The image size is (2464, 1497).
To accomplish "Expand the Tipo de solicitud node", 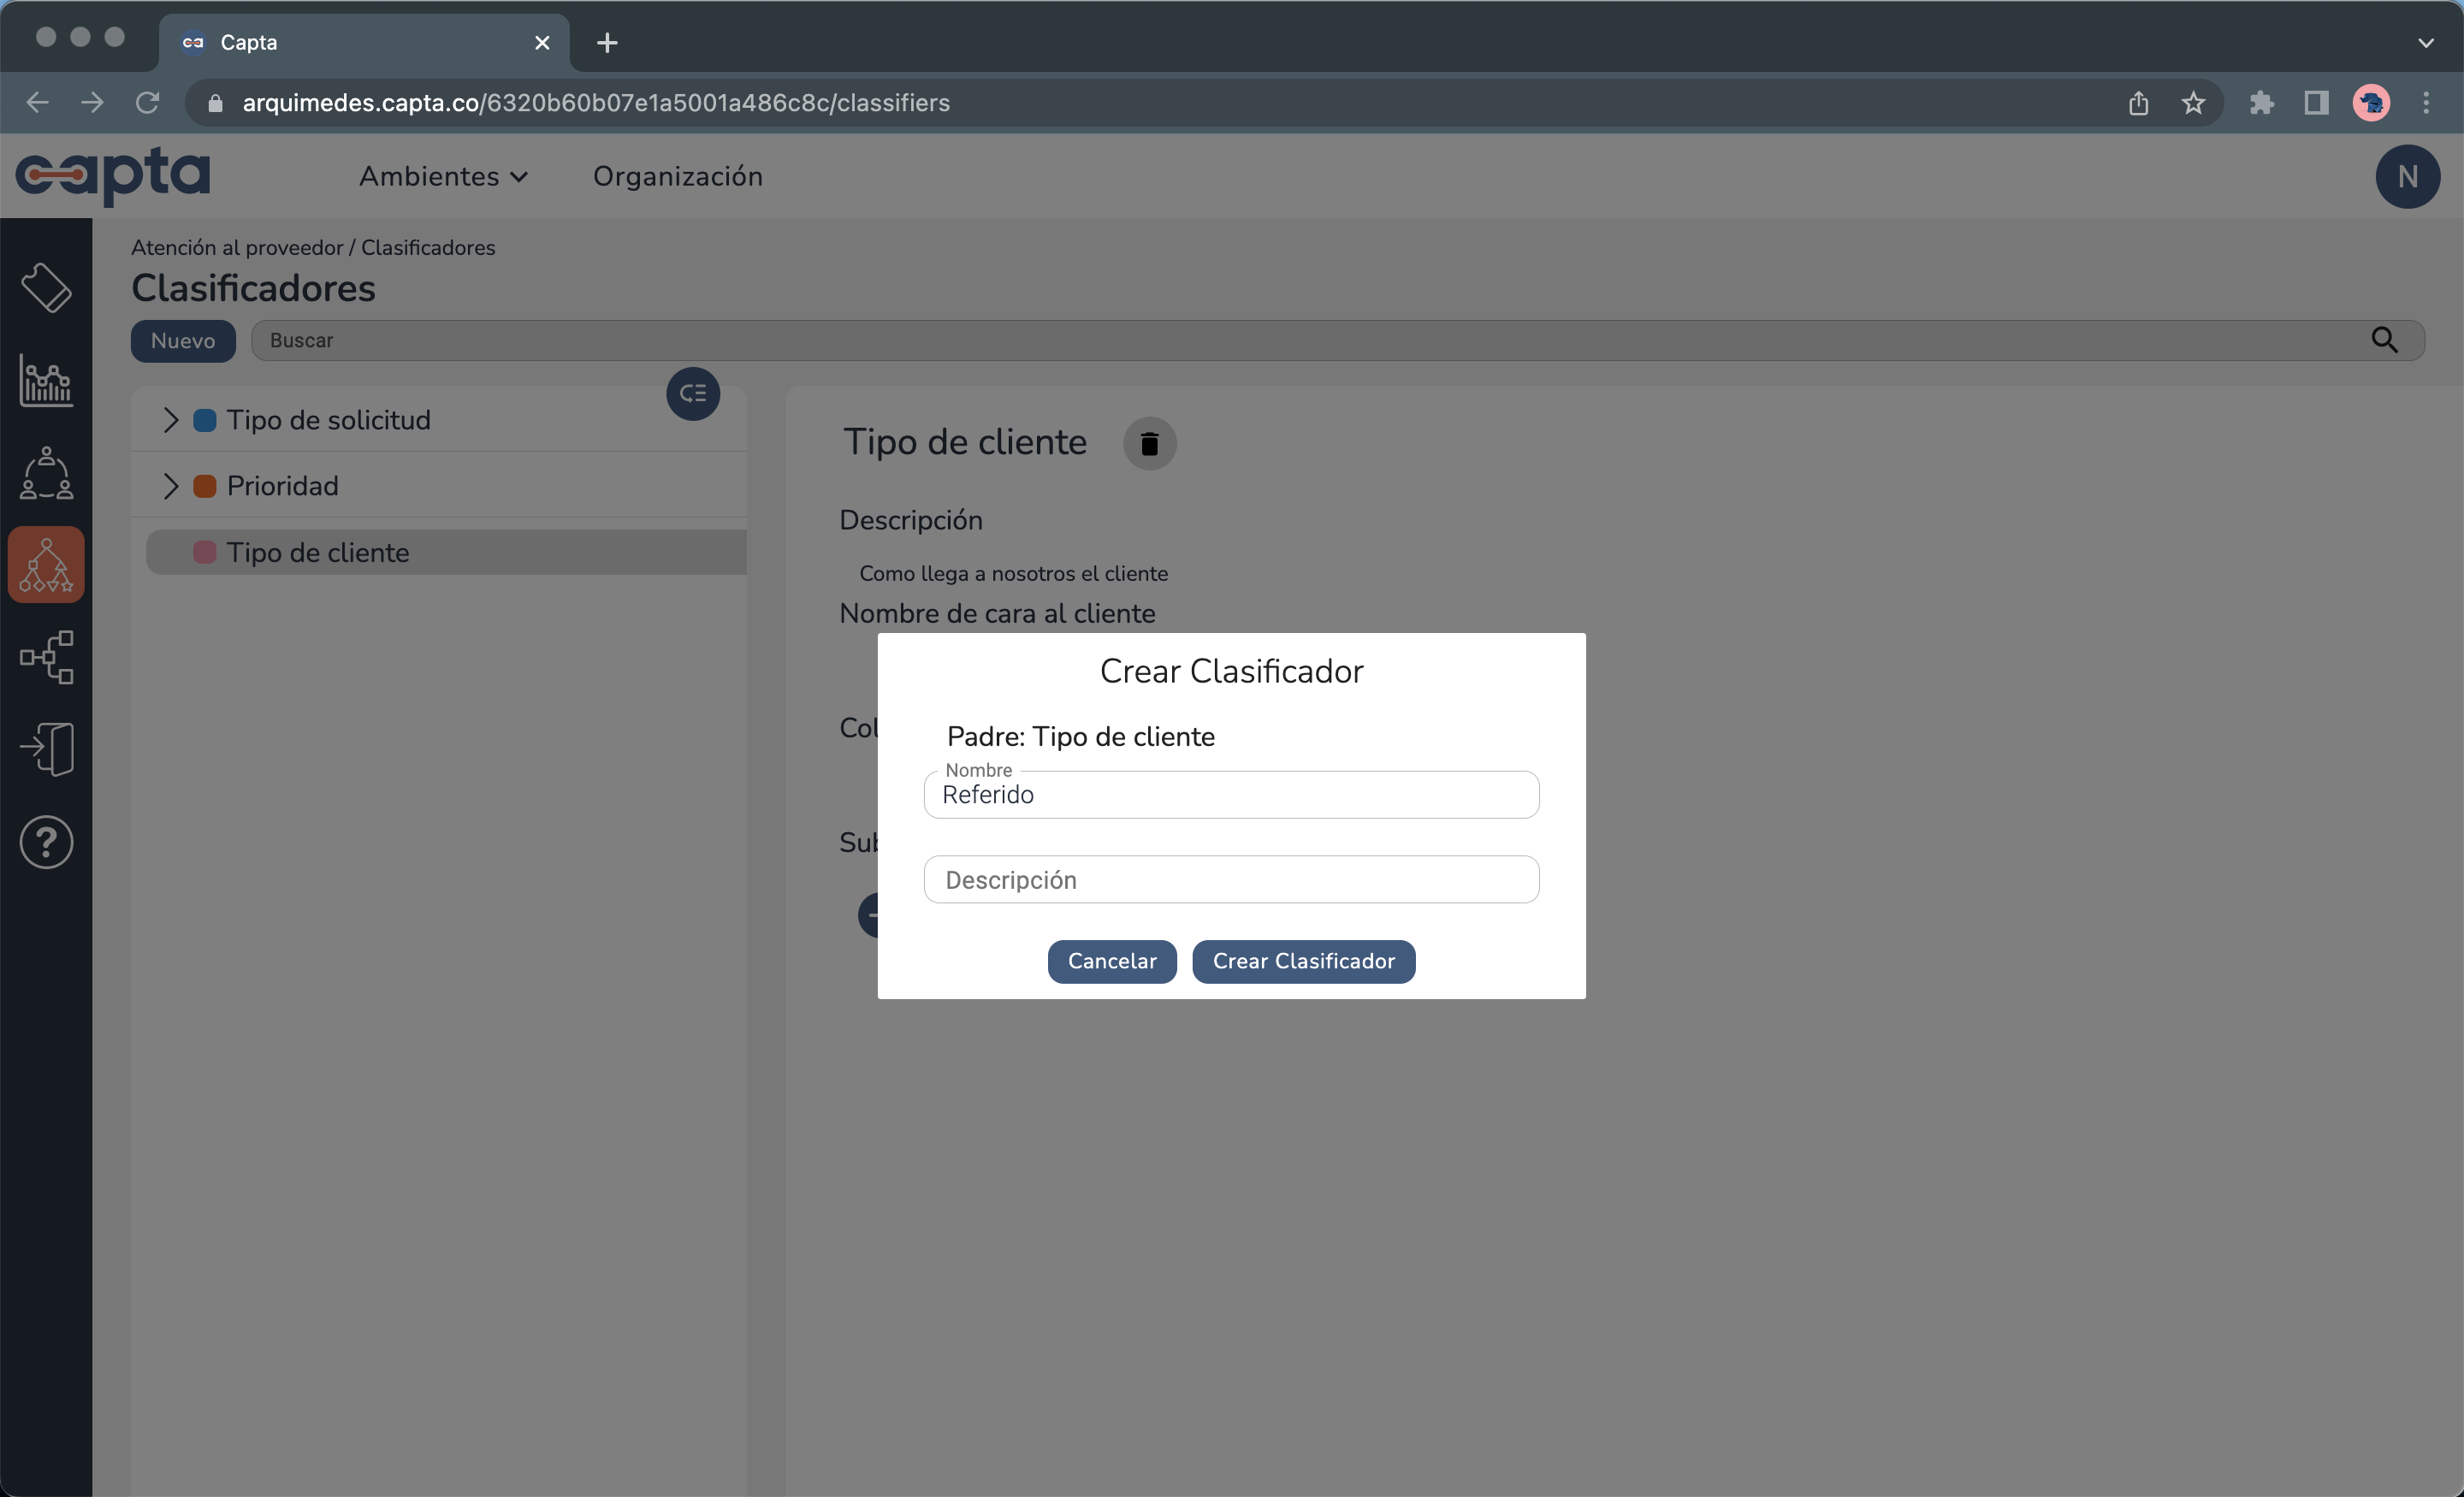I will point(171,420).
